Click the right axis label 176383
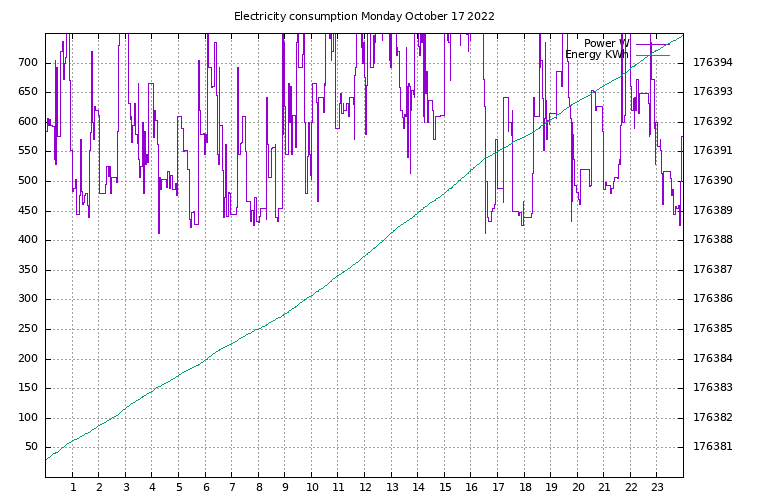This screenshot has height=500, width=768. tap(713, 388)
